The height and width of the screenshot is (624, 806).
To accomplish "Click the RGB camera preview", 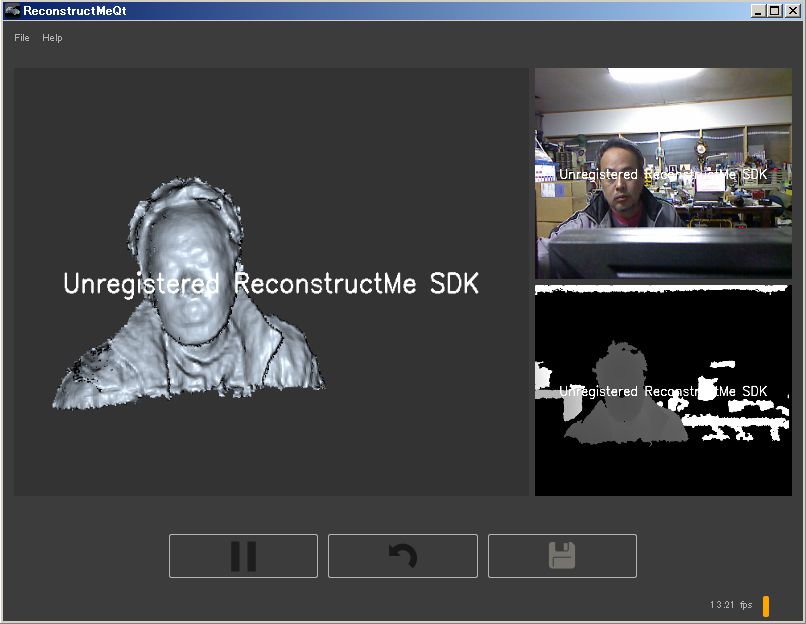I will coord(663,173).
